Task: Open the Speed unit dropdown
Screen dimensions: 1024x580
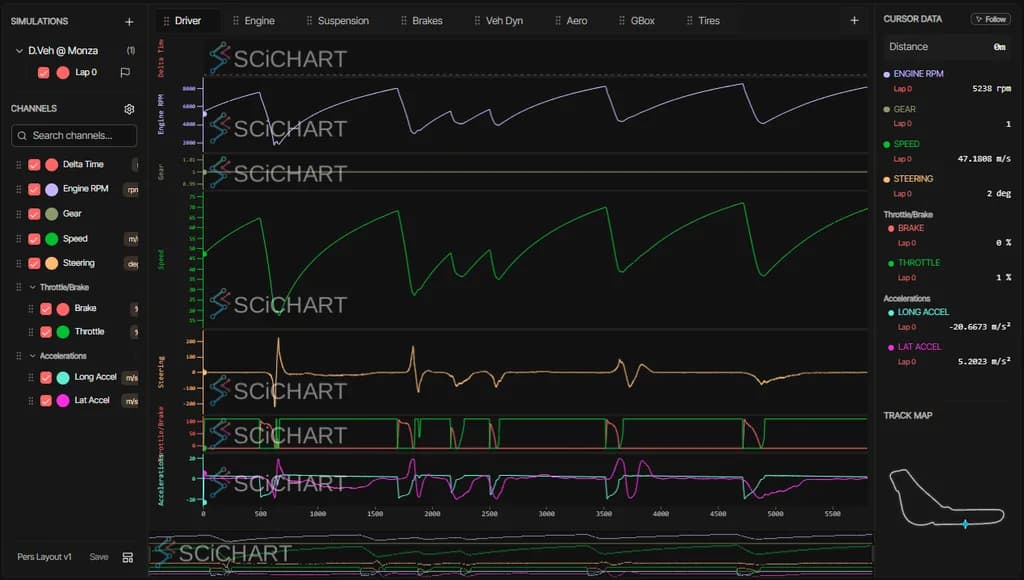Action: [x=132, y=239]
